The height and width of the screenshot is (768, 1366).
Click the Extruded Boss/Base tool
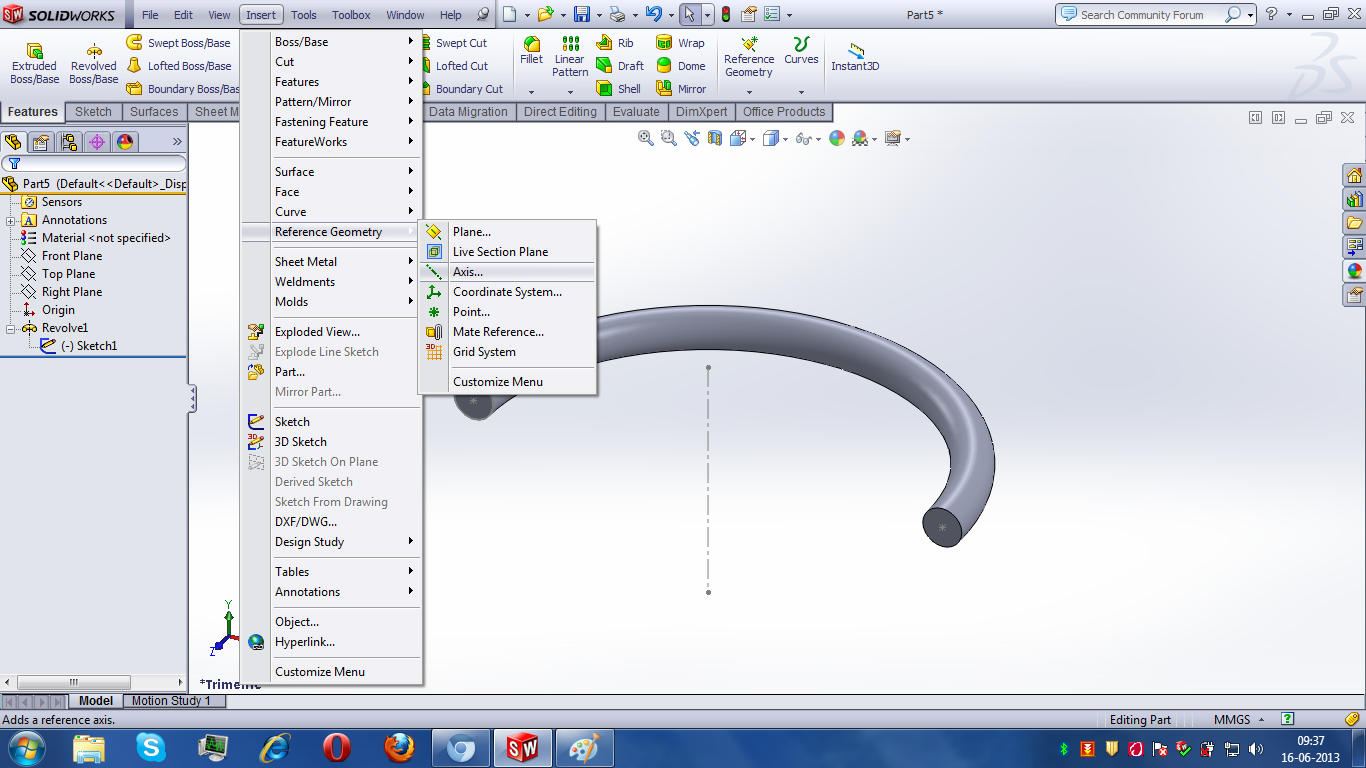click(x=34, y=64)
